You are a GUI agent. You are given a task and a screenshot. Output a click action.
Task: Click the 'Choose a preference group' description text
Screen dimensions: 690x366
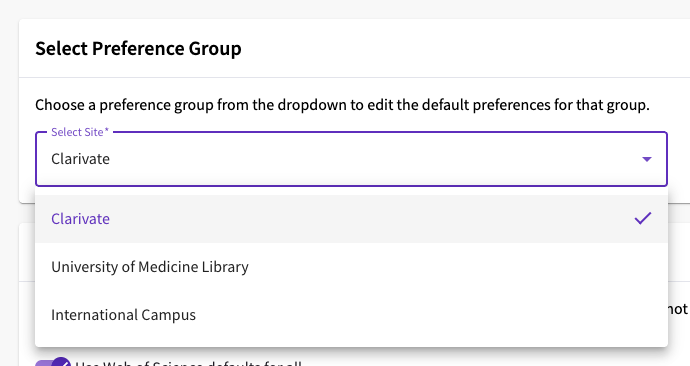342,105
